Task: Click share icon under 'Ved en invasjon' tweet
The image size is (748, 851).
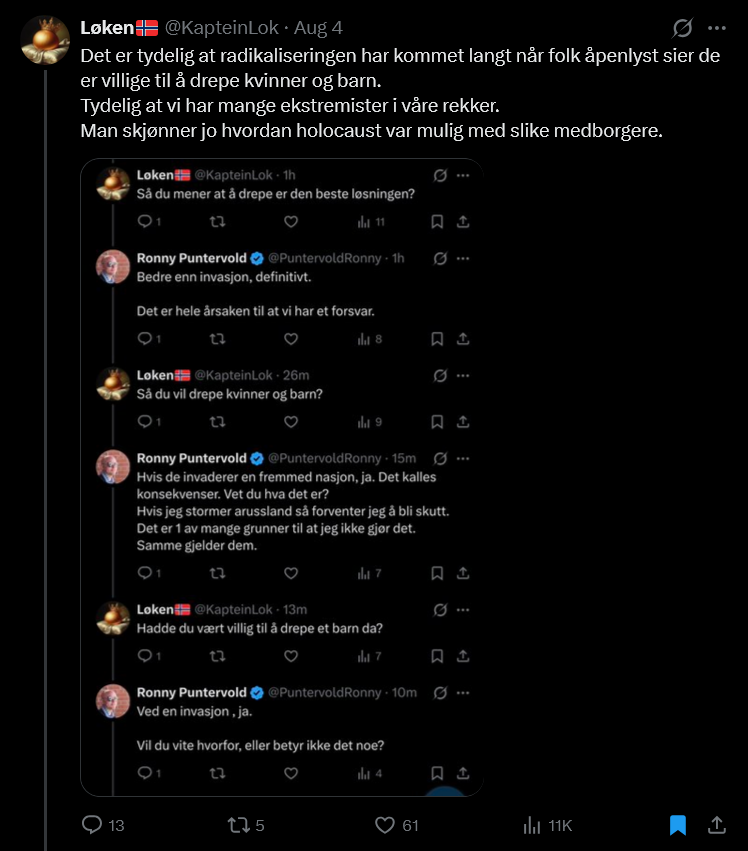Action: [x=463, y=773]
